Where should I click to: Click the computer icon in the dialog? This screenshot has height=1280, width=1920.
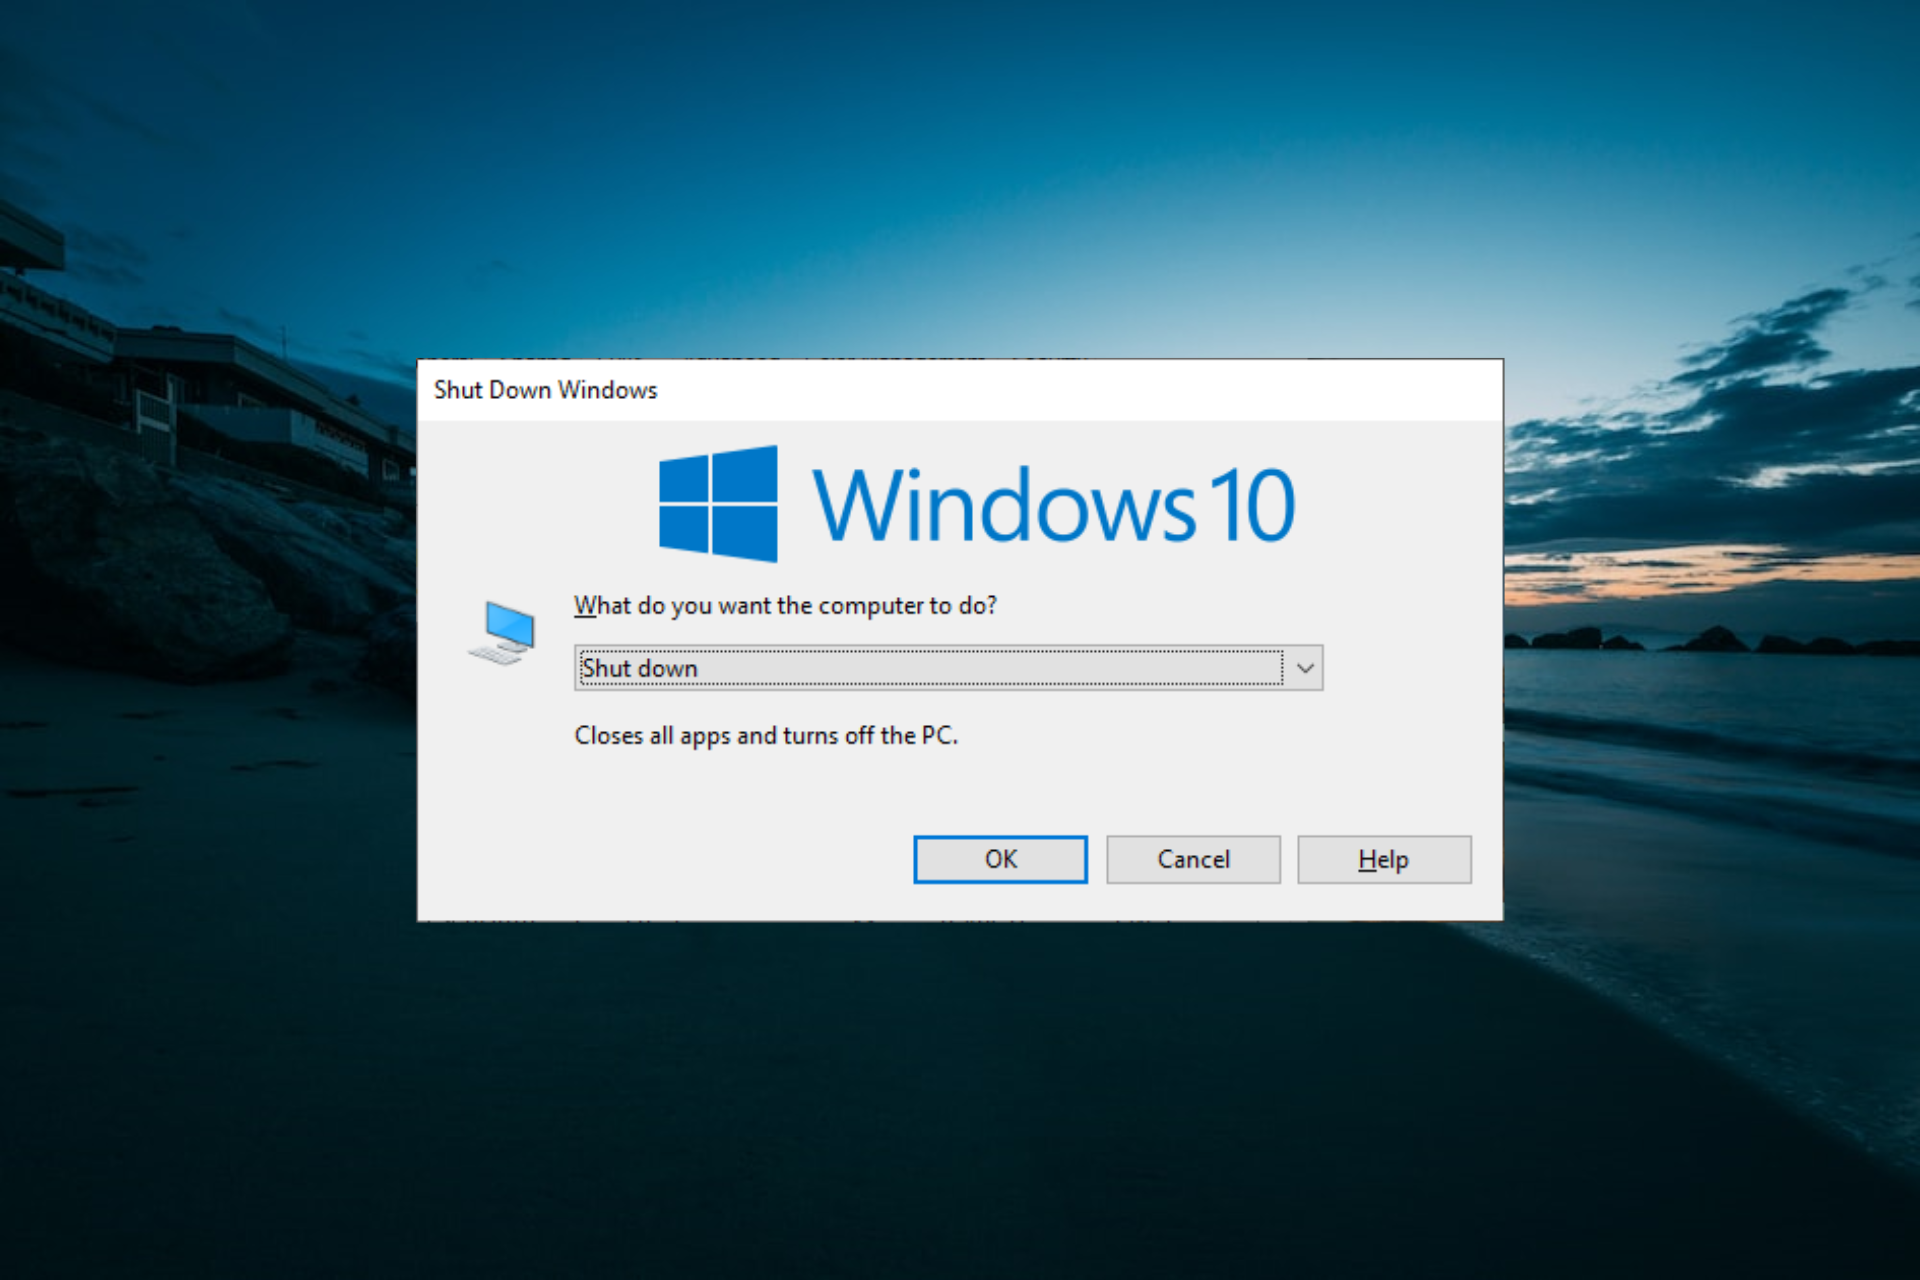click(x=503, y=633)
